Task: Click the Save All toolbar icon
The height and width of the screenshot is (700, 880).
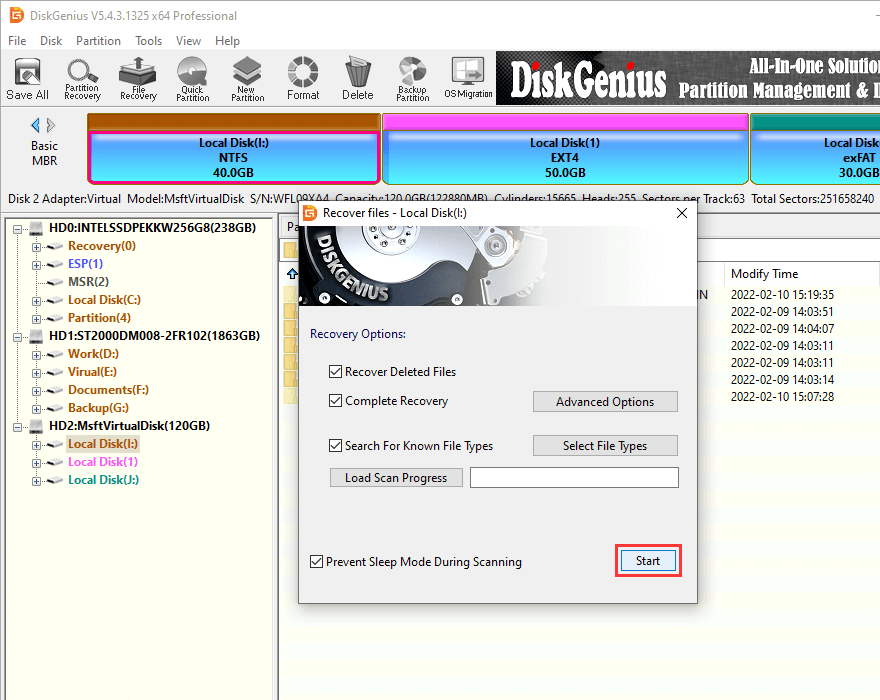Action: pos(27,79)
